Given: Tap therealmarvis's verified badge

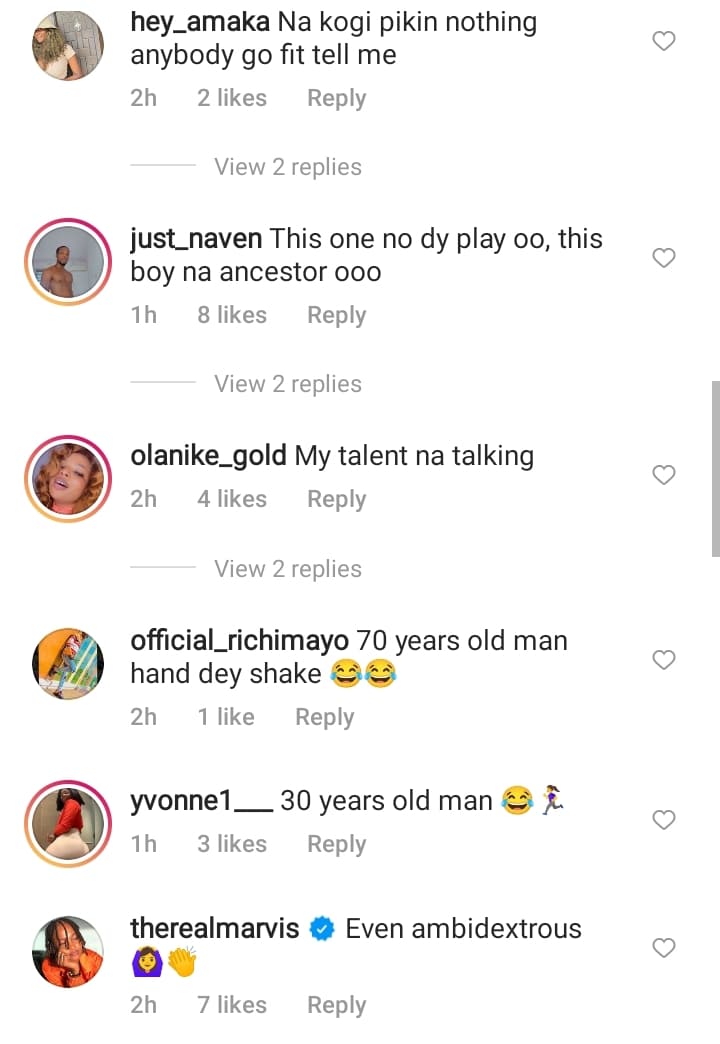Looking at the screenshot, I should (322, 929).
